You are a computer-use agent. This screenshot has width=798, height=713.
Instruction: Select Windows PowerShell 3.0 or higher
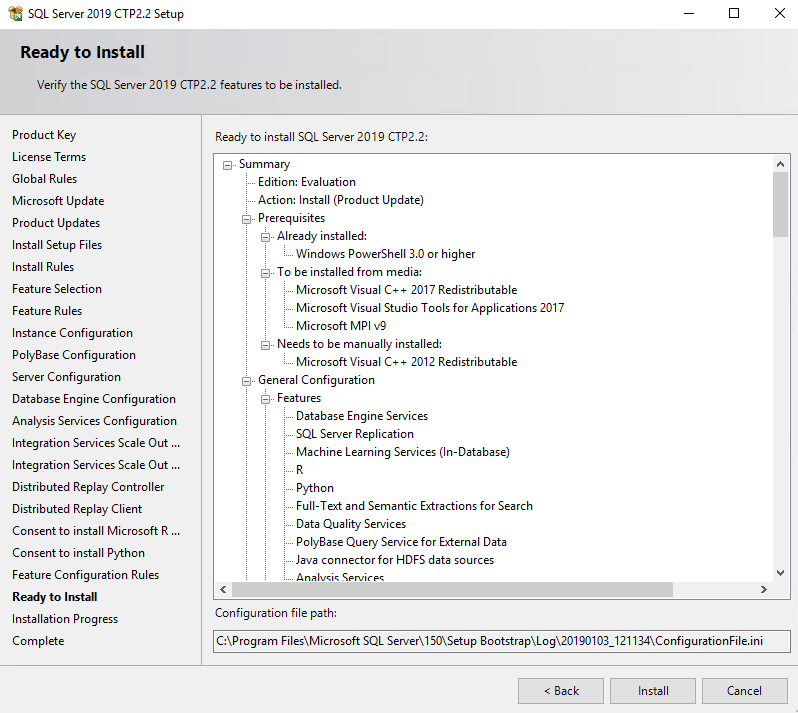(x=385, y=254)
